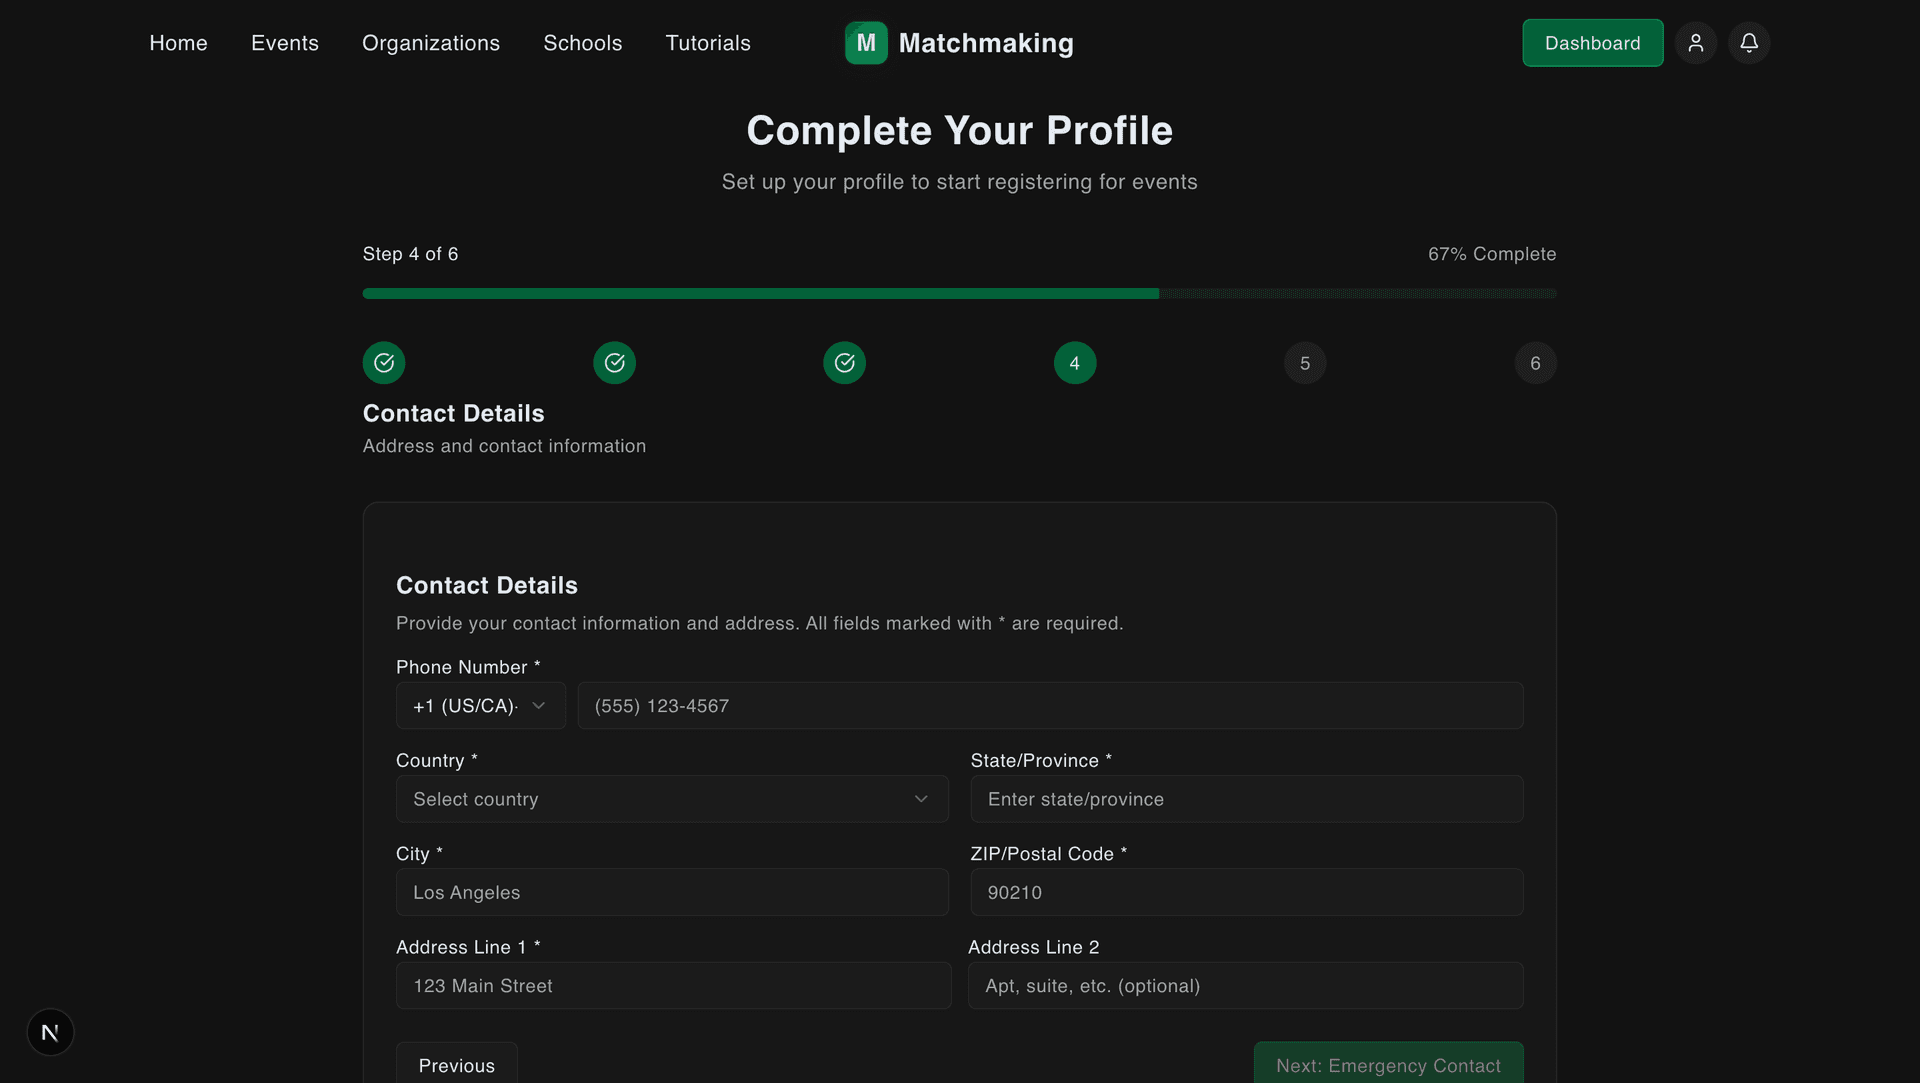Open the notifications bell

[x=1749, y=43]
